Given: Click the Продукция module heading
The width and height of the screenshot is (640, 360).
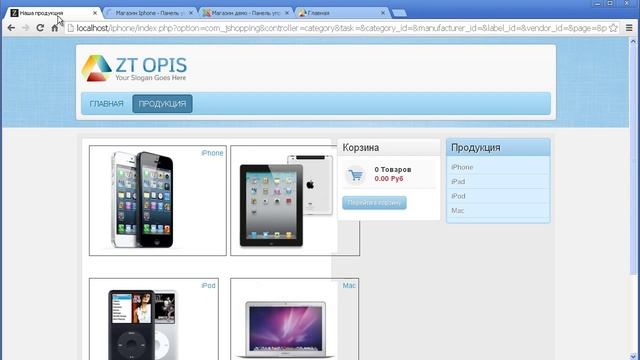Looking at the screenshot, I should point(476,147).
